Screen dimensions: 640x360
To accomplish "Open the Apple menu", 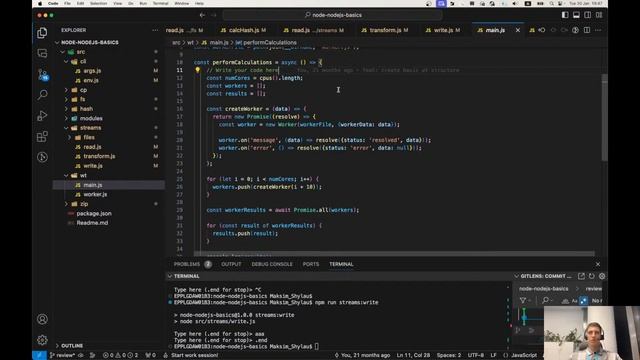I will coord(40,4).
